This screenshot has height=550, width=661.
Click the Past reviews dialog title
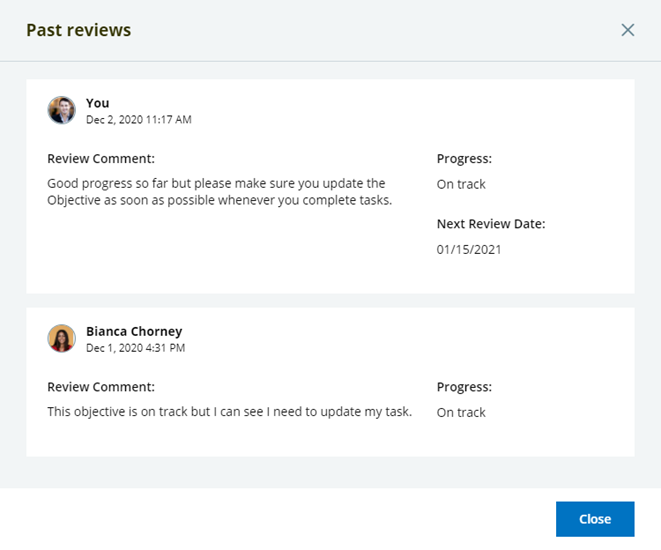pos(78,30)
